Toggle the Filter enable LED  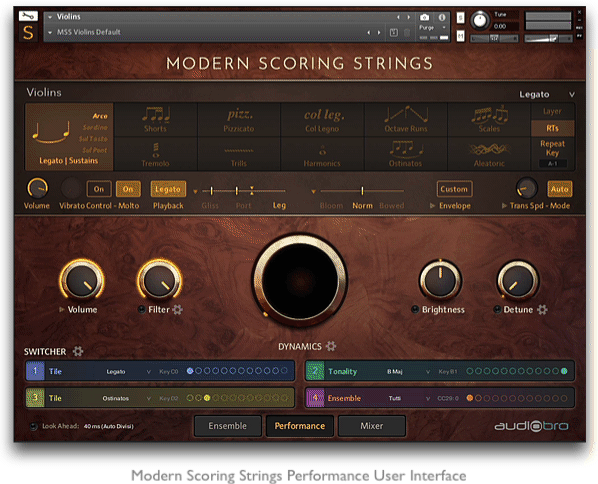141,309
